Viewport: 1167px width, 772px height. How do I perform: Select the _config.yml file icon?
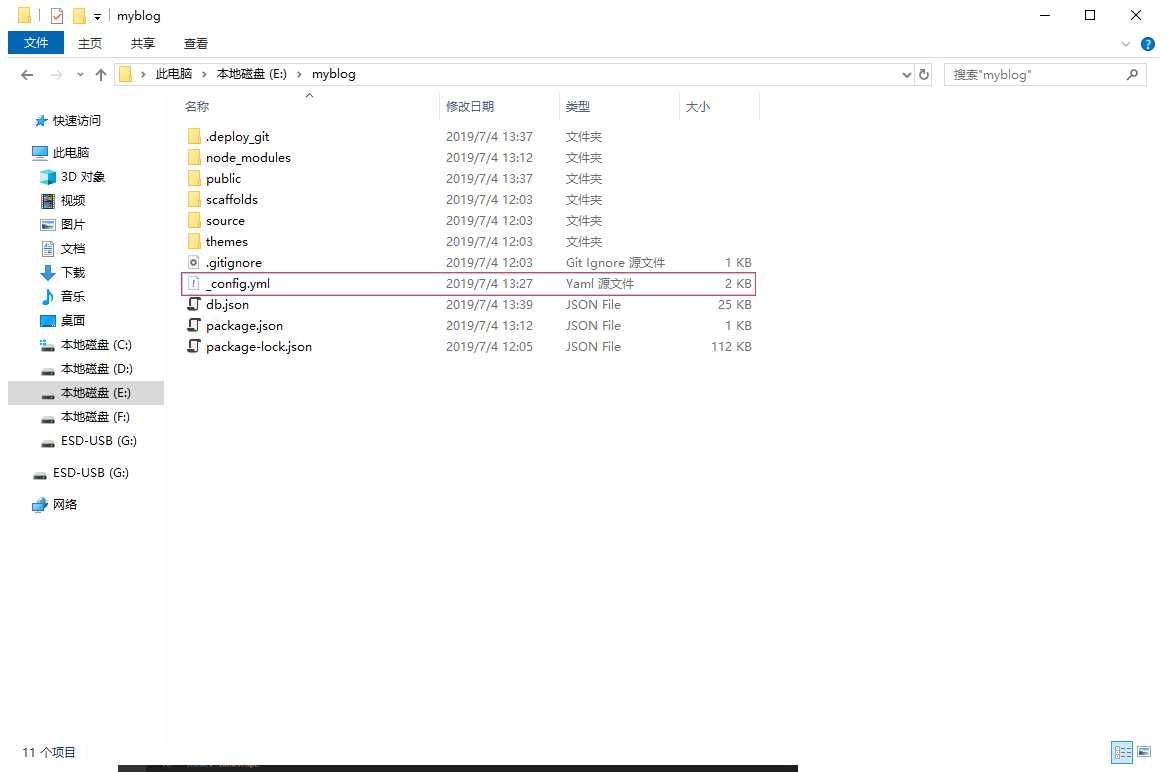coord(194,284)
